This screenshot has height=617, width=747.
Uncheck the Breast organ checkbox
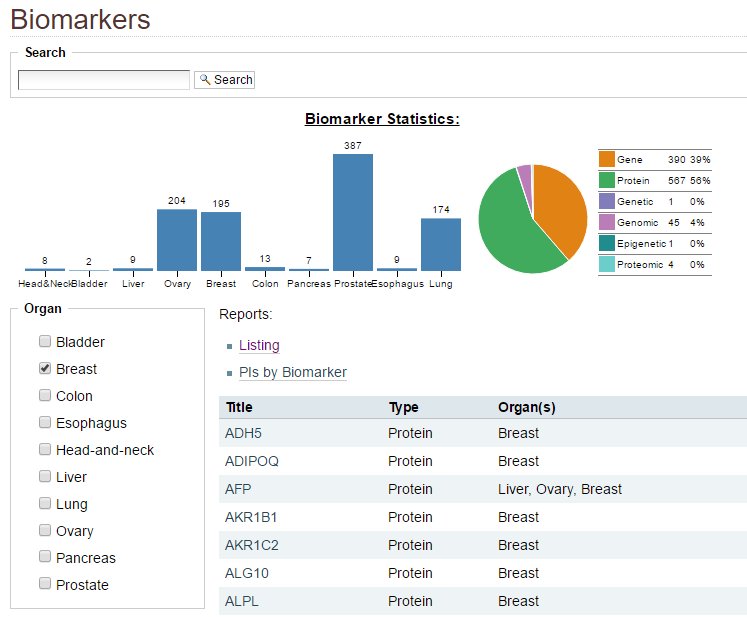[45, 368]
